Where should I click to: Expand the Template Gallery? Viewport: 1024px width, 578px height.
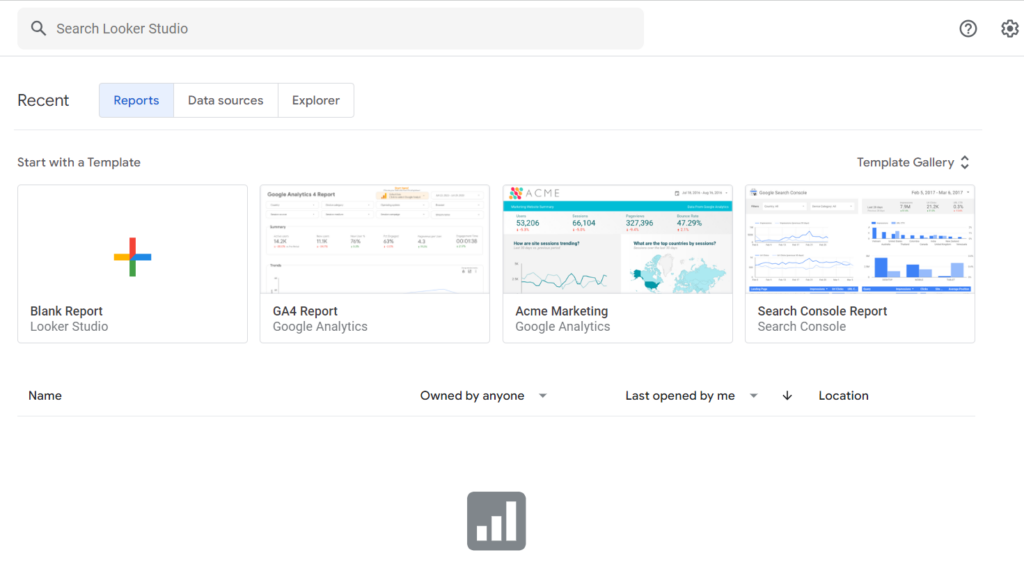click(x=913, y=163)
